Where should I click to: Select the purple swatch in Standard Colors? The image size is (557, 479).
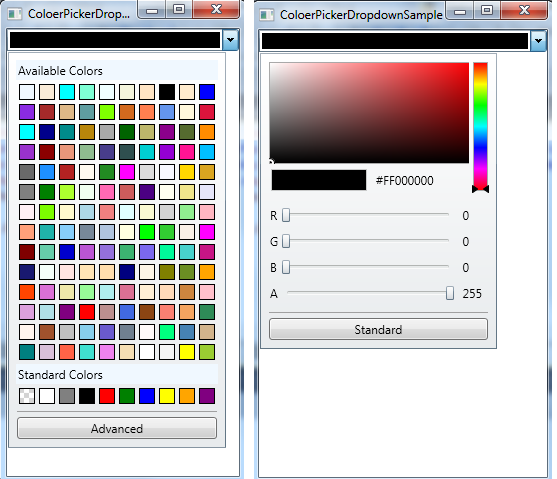coord(207,396)
